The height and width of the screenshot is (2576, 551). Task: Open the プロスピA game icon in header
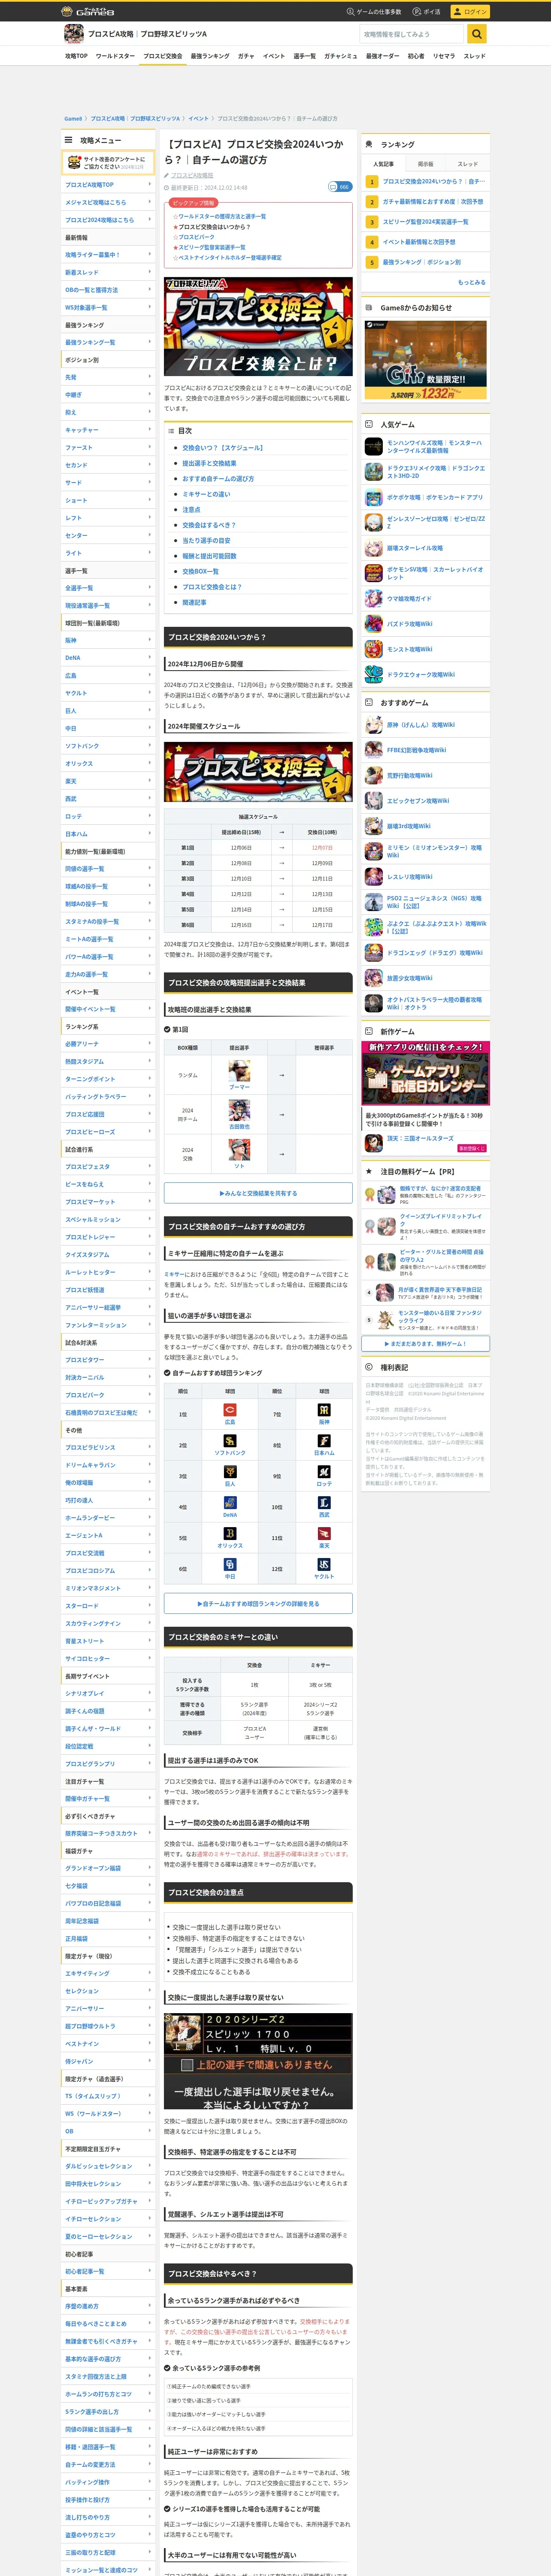pos(73,34)
